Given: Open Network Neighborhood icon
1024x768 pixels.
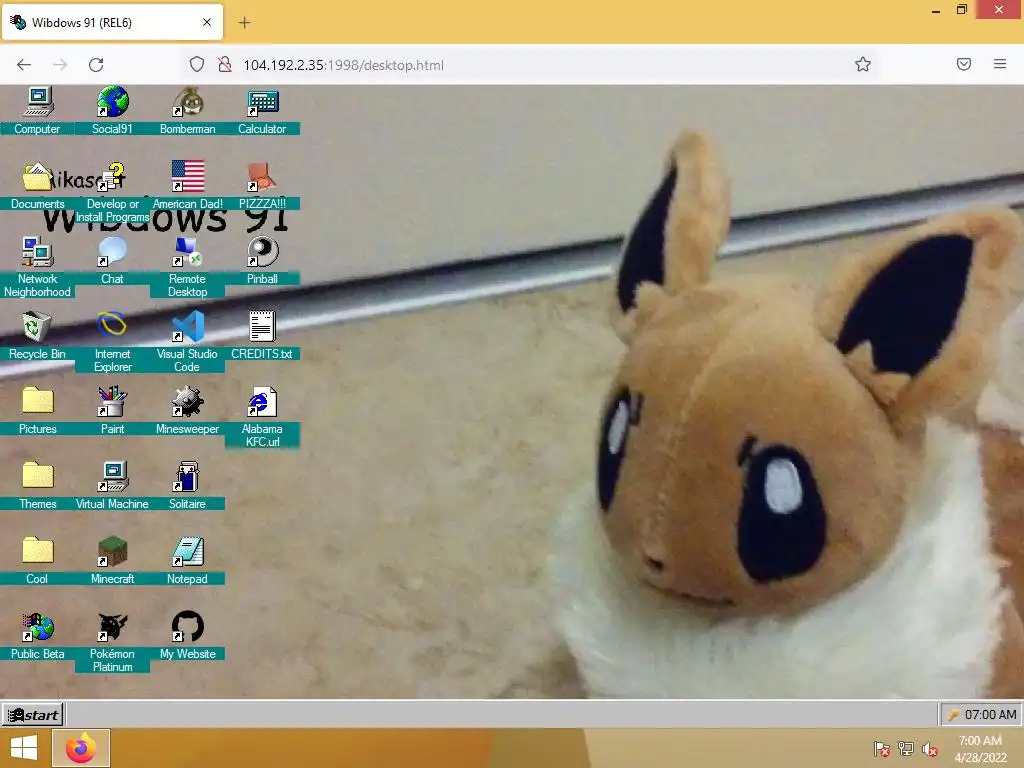Looking at the screenshot, I should (37, 267).
